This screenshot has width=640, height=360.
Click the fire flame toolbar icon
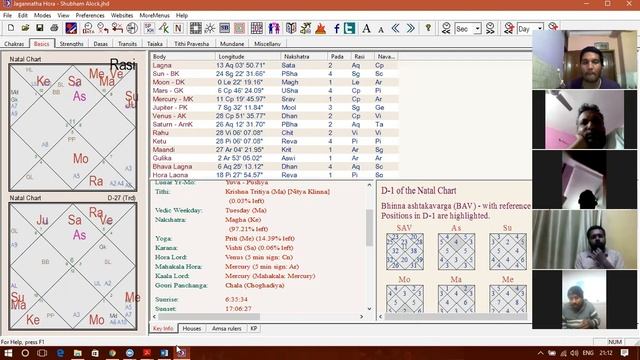pos(320,28)
